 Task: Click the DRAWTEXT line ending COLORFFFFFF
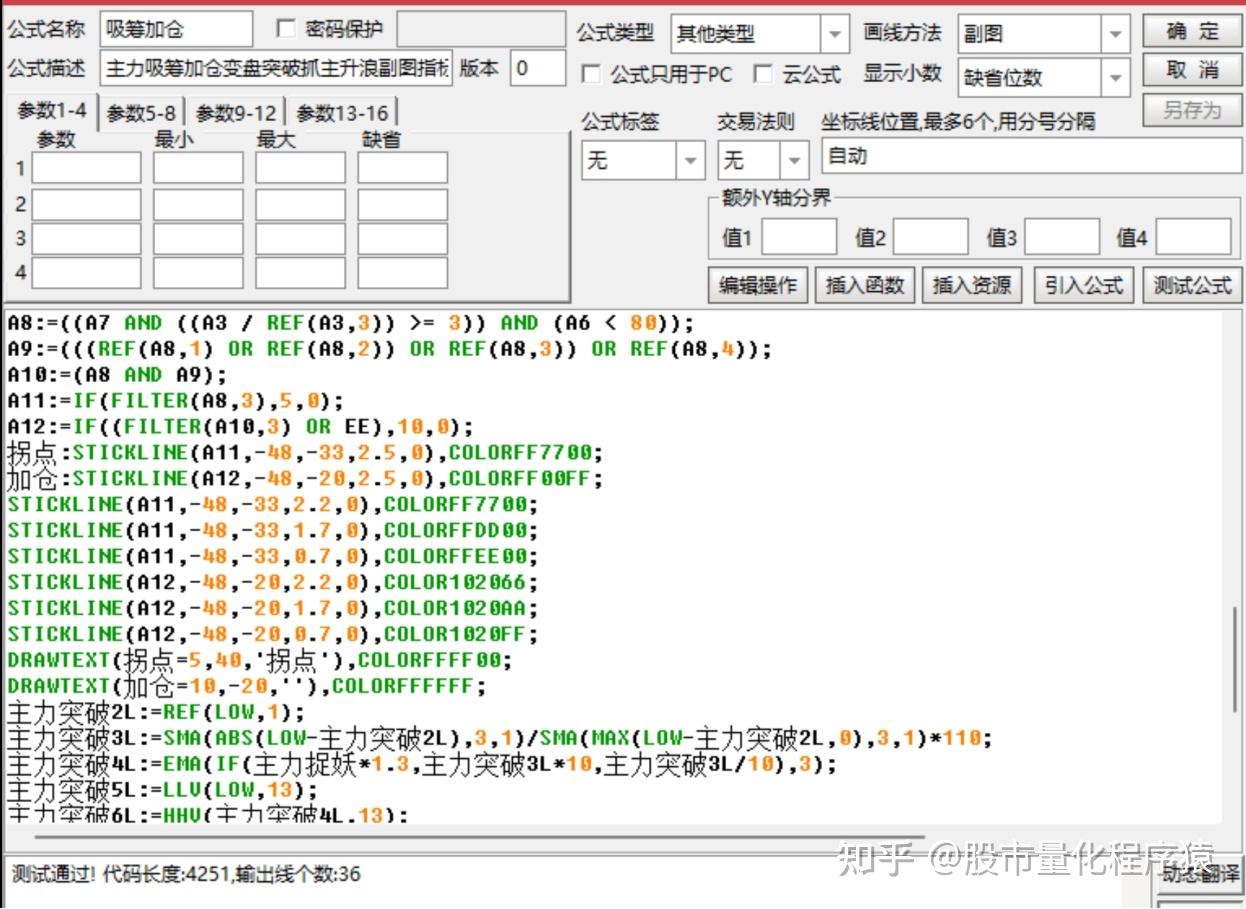pyautogui.click(x=247, y=686)
